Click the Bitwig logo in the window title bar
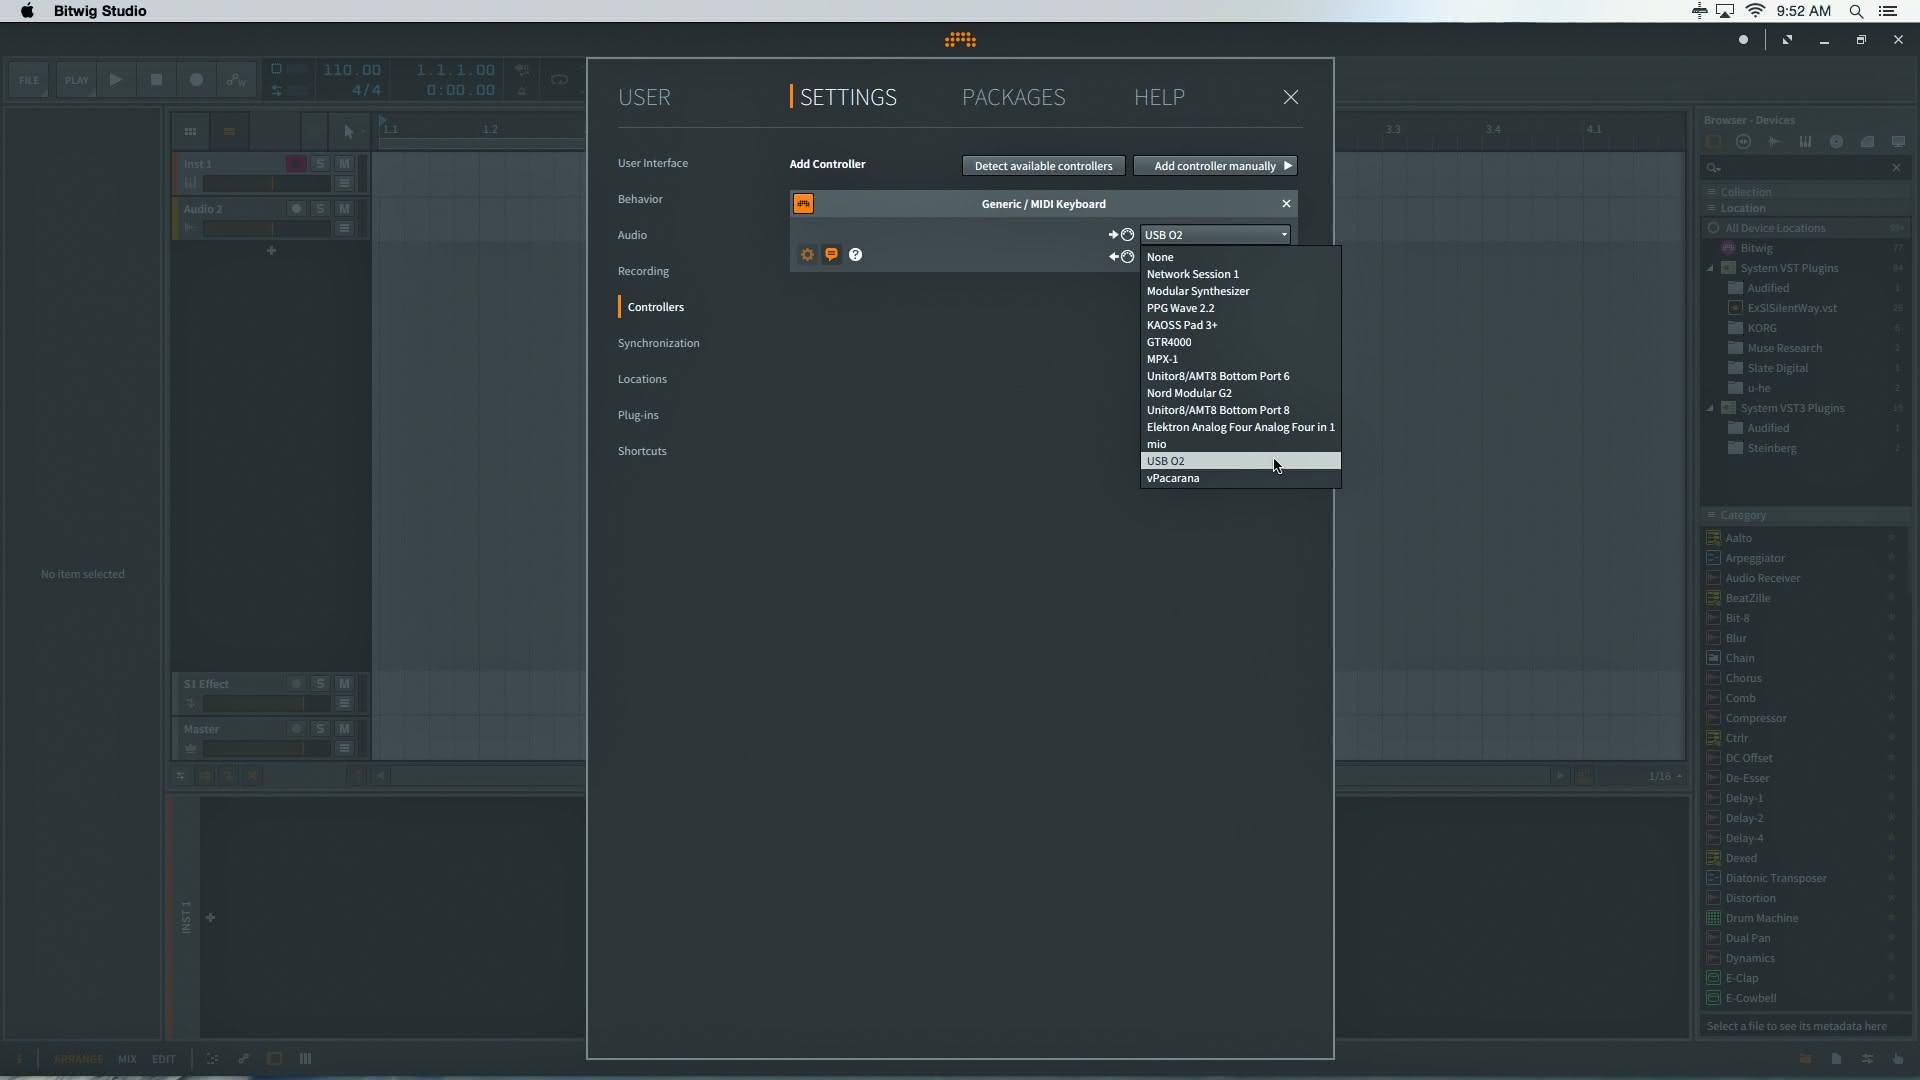 pos(960,40)
